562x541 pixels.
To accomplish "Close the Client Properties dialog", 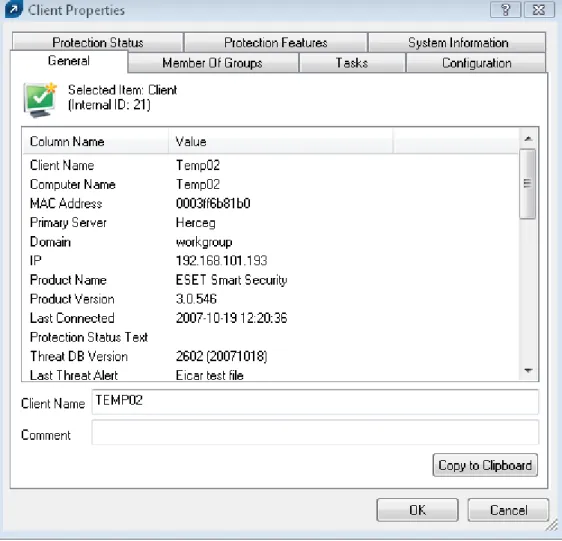I will [539, 10].
